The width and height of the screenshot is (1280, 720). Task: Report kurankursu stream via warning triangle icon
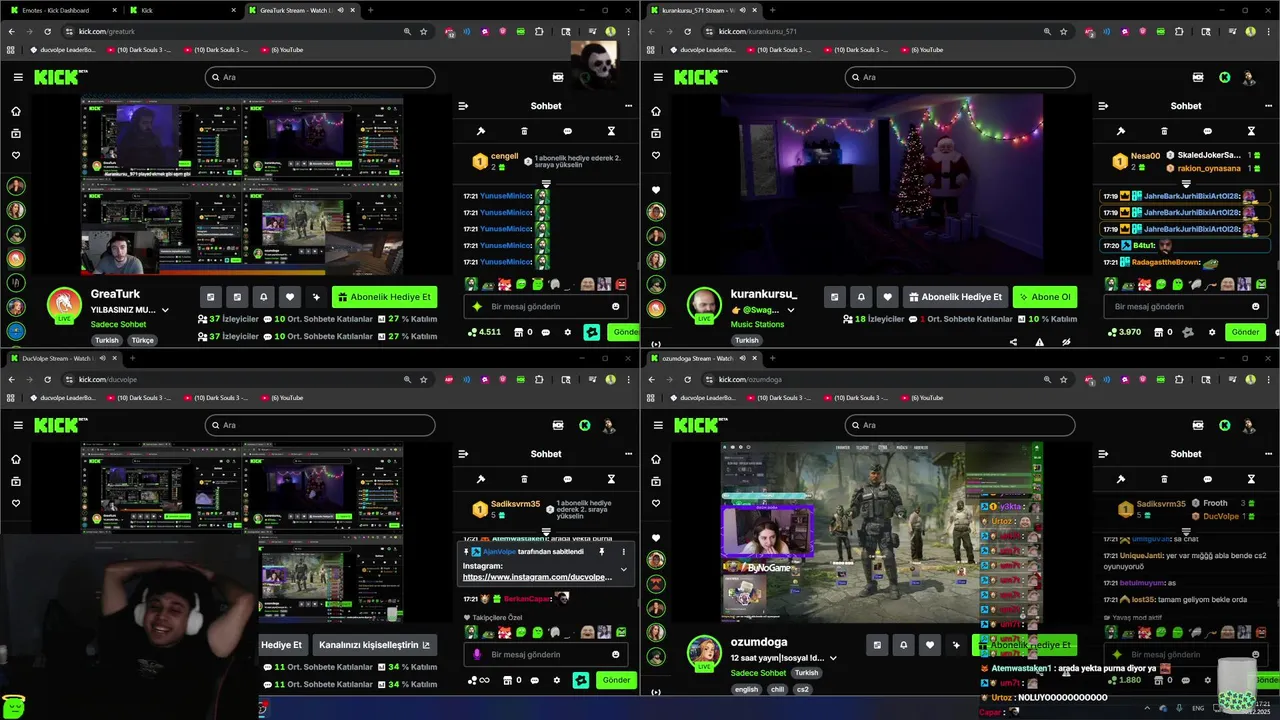[x=1040, y=341]
